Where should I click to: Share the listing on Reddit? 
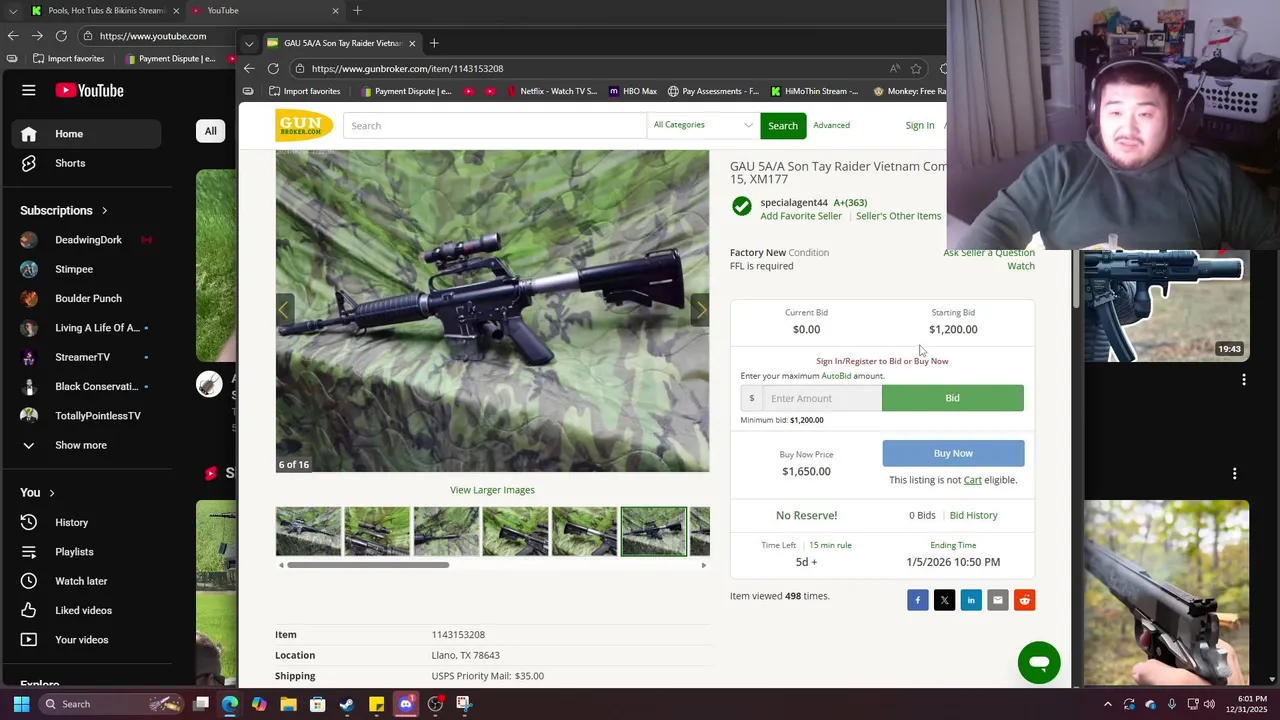1024,600
